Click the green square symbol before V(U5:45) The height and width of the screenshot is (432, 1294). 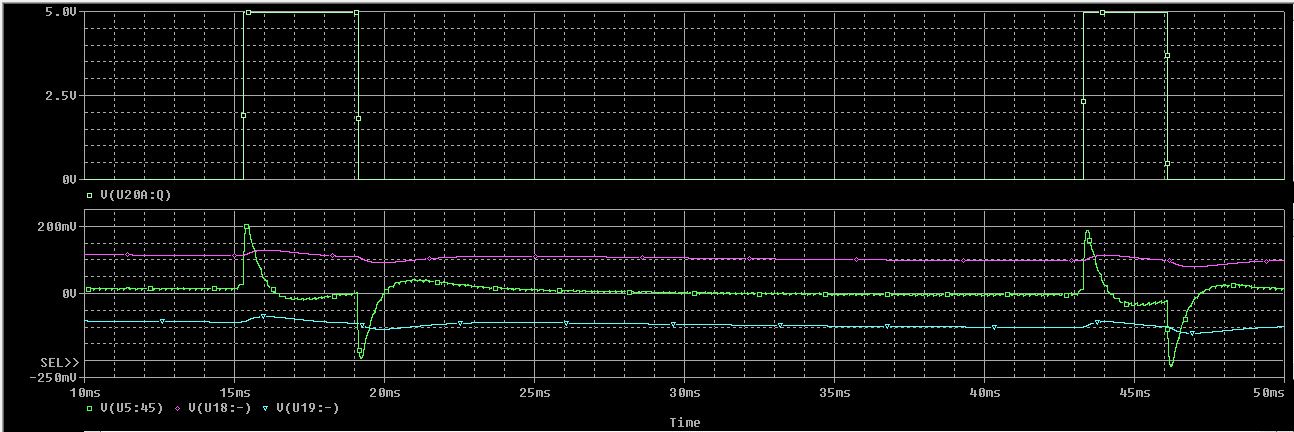click(x=90, y=408)
